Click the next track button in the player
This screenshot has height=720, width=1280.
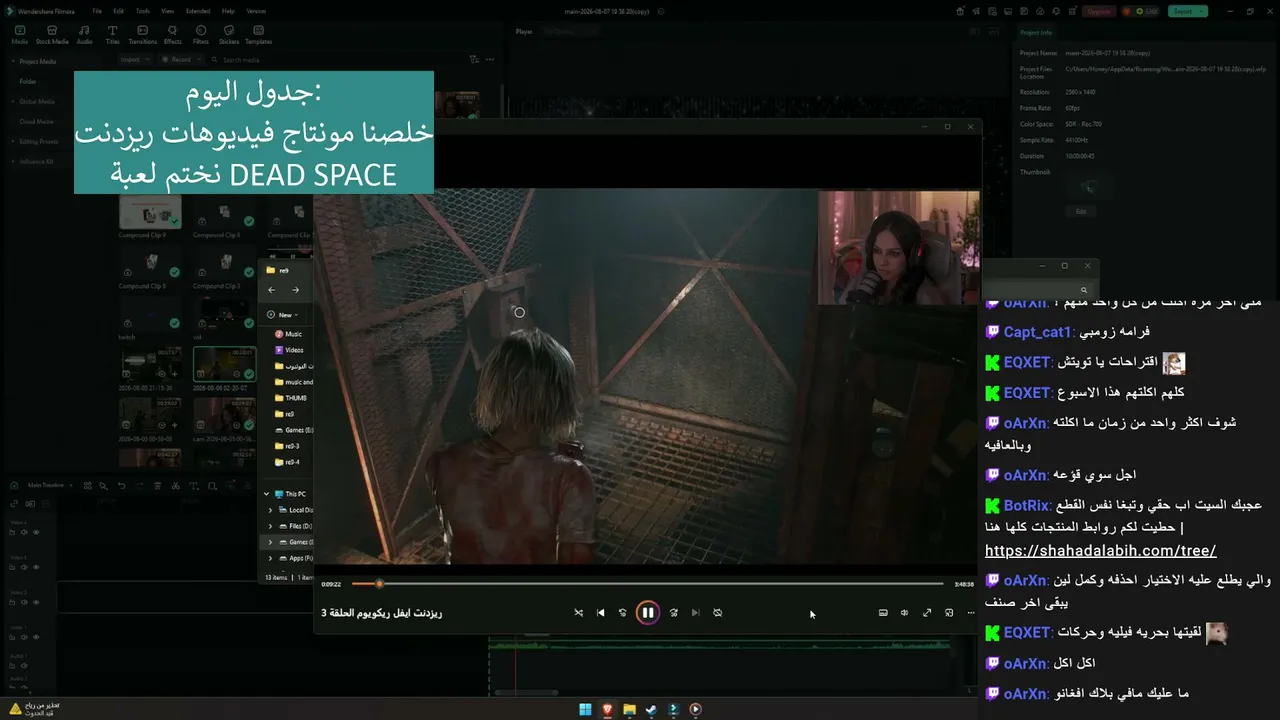point(695,613)
